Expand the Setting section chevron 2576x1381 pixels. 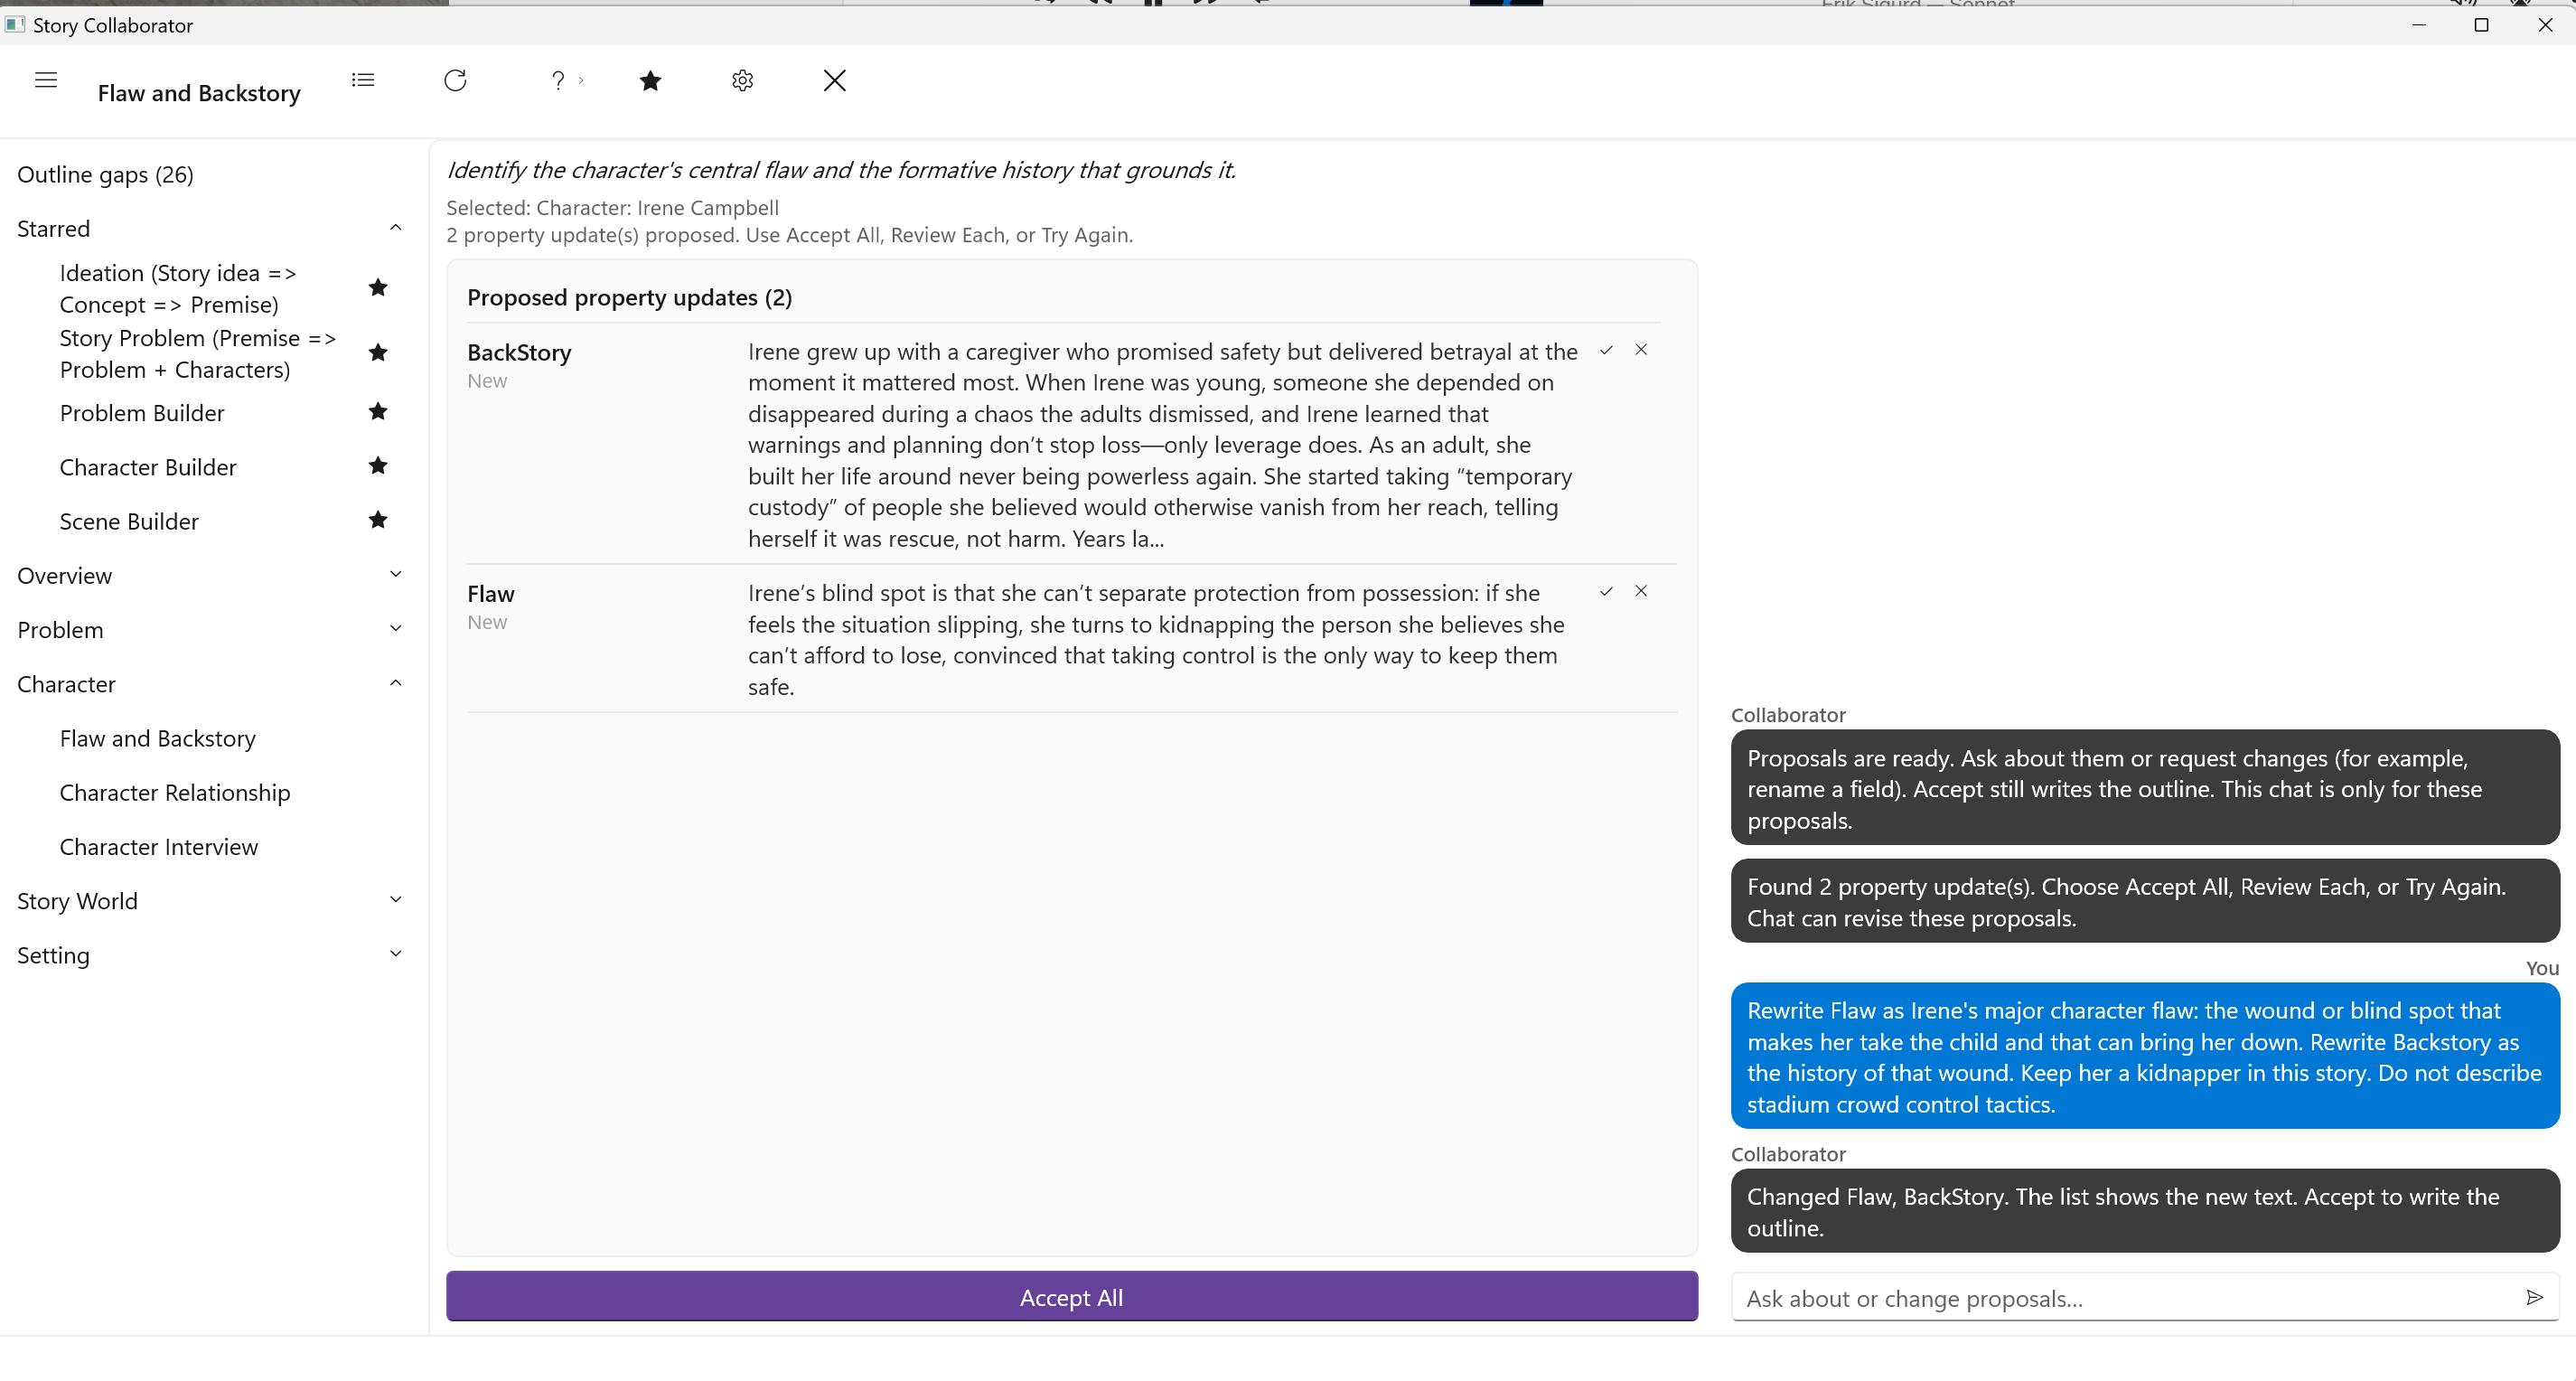(x=396, y=953)
